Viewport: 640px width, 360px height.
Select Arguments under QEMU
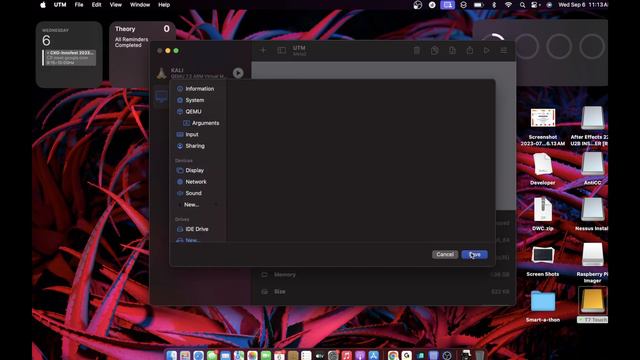(x=201, y=123)
